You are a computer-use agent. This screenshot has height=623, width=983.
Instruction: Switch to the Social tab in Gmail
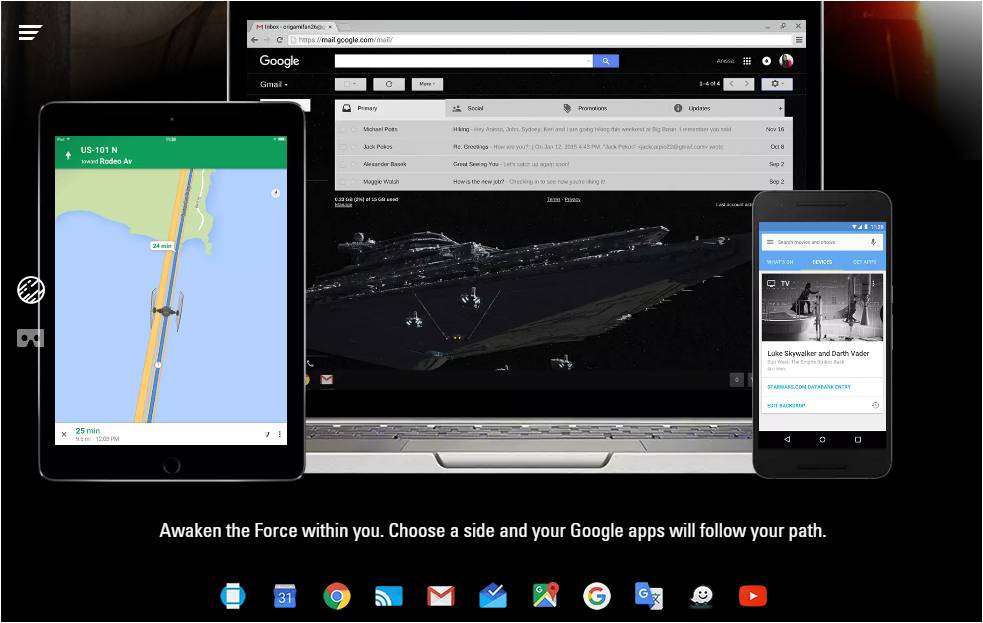[x=500, y=108]
